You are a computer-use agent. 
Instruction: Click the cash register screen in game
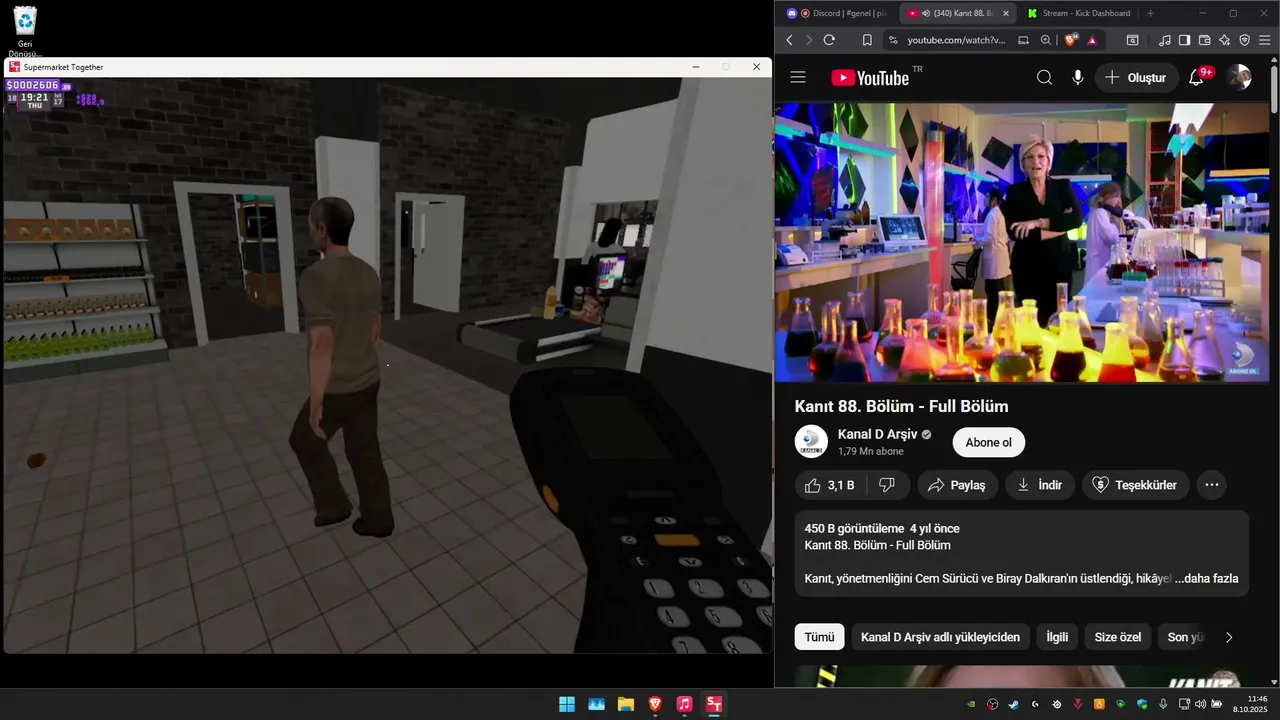click(x=609, y=271)
